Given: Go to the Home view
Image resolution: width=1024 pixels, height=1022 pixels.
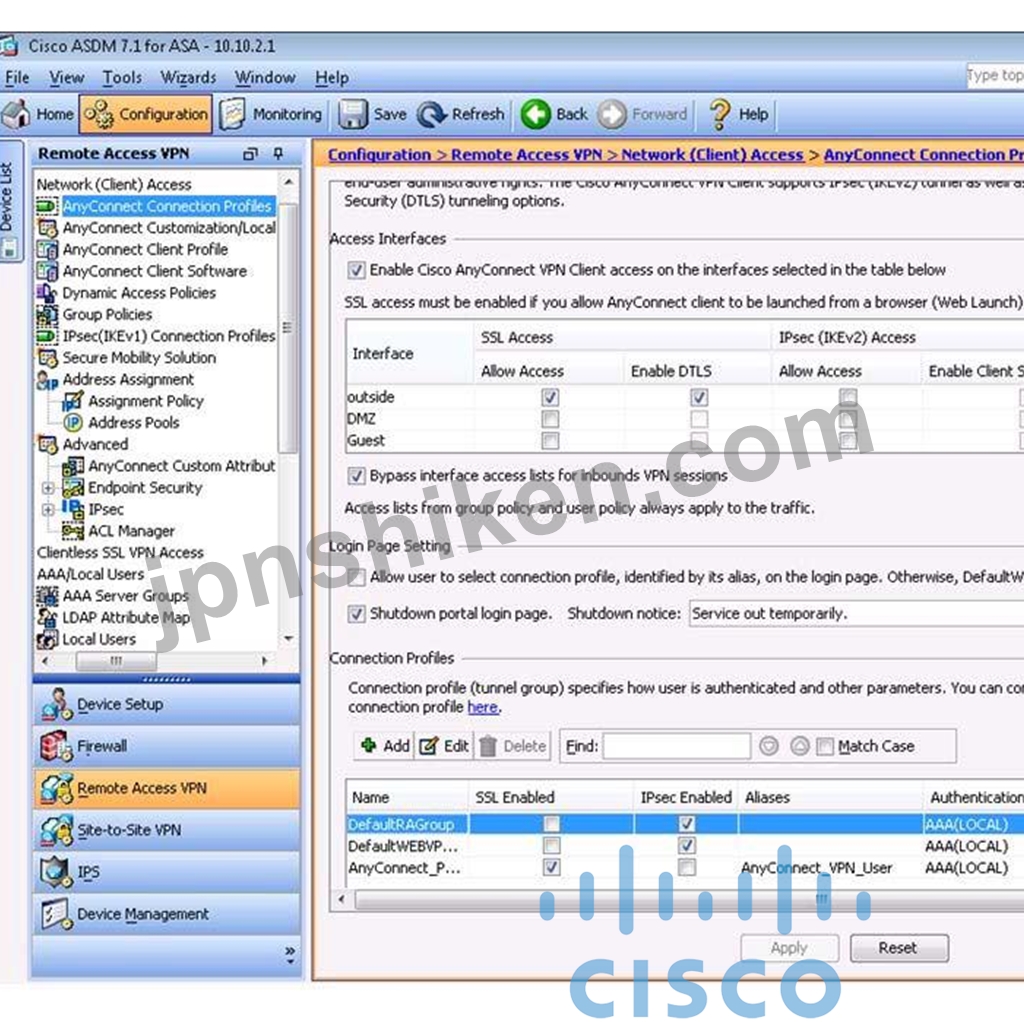Looking at the screenshot, I should click(x=38, y=114).
